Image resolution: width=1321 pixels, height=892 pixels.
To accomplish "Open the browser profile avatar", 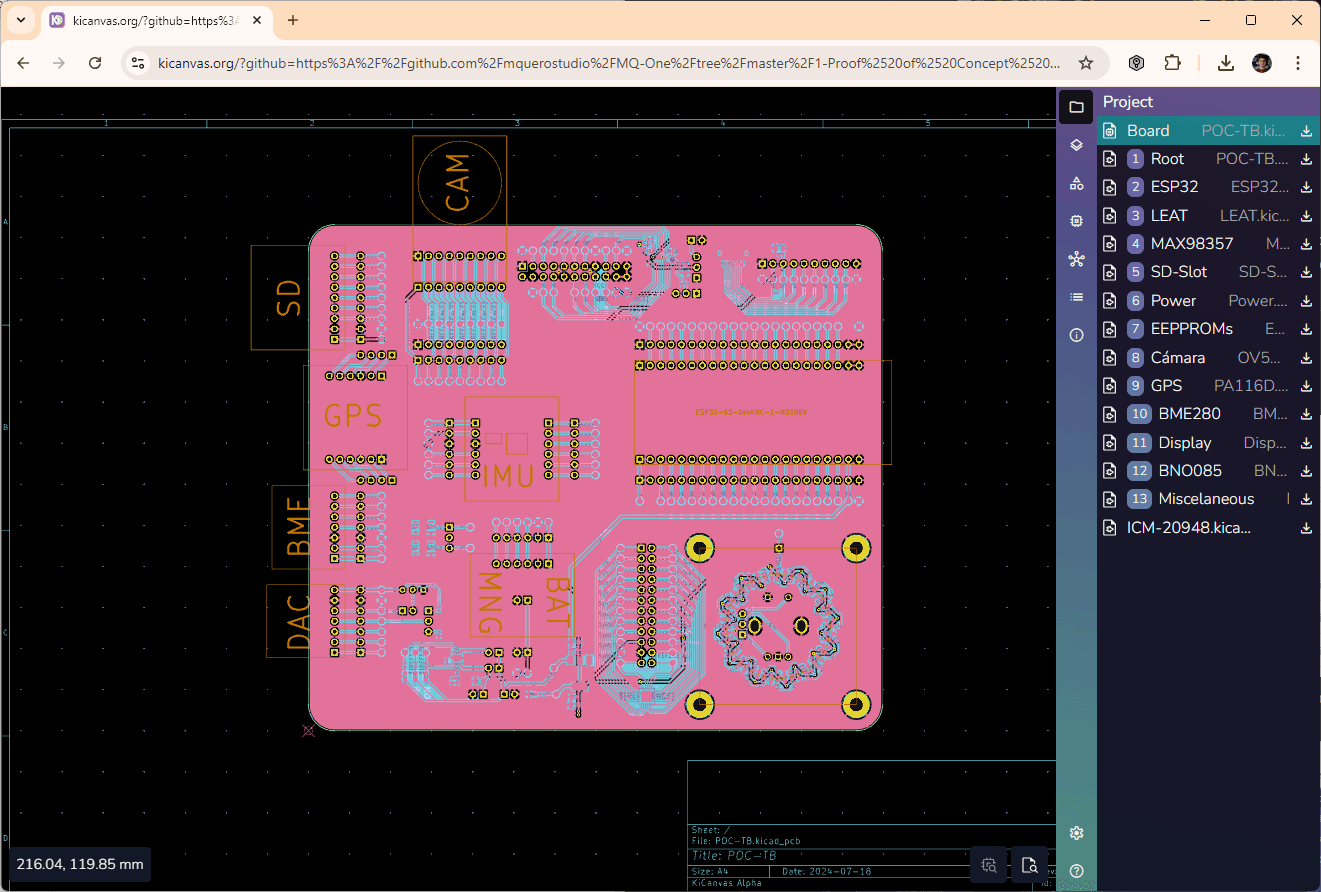I will pos(1262,63).
